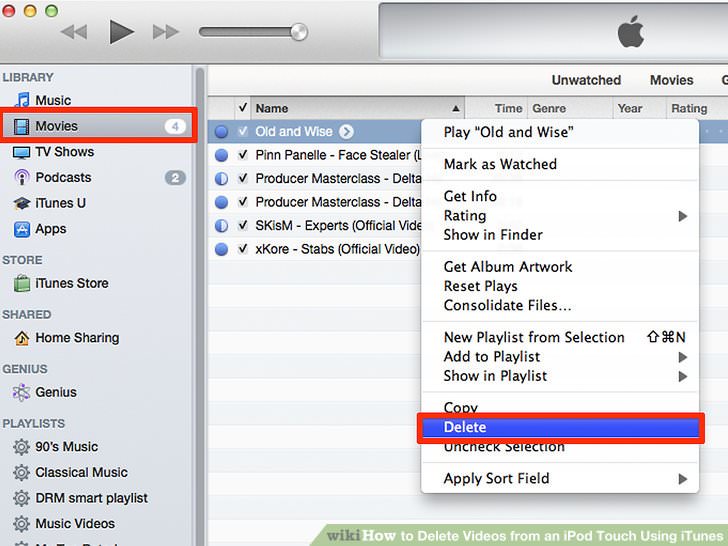Adjust the volume slider knob
Screen dimensions: 728x546
tap(299, 32)
